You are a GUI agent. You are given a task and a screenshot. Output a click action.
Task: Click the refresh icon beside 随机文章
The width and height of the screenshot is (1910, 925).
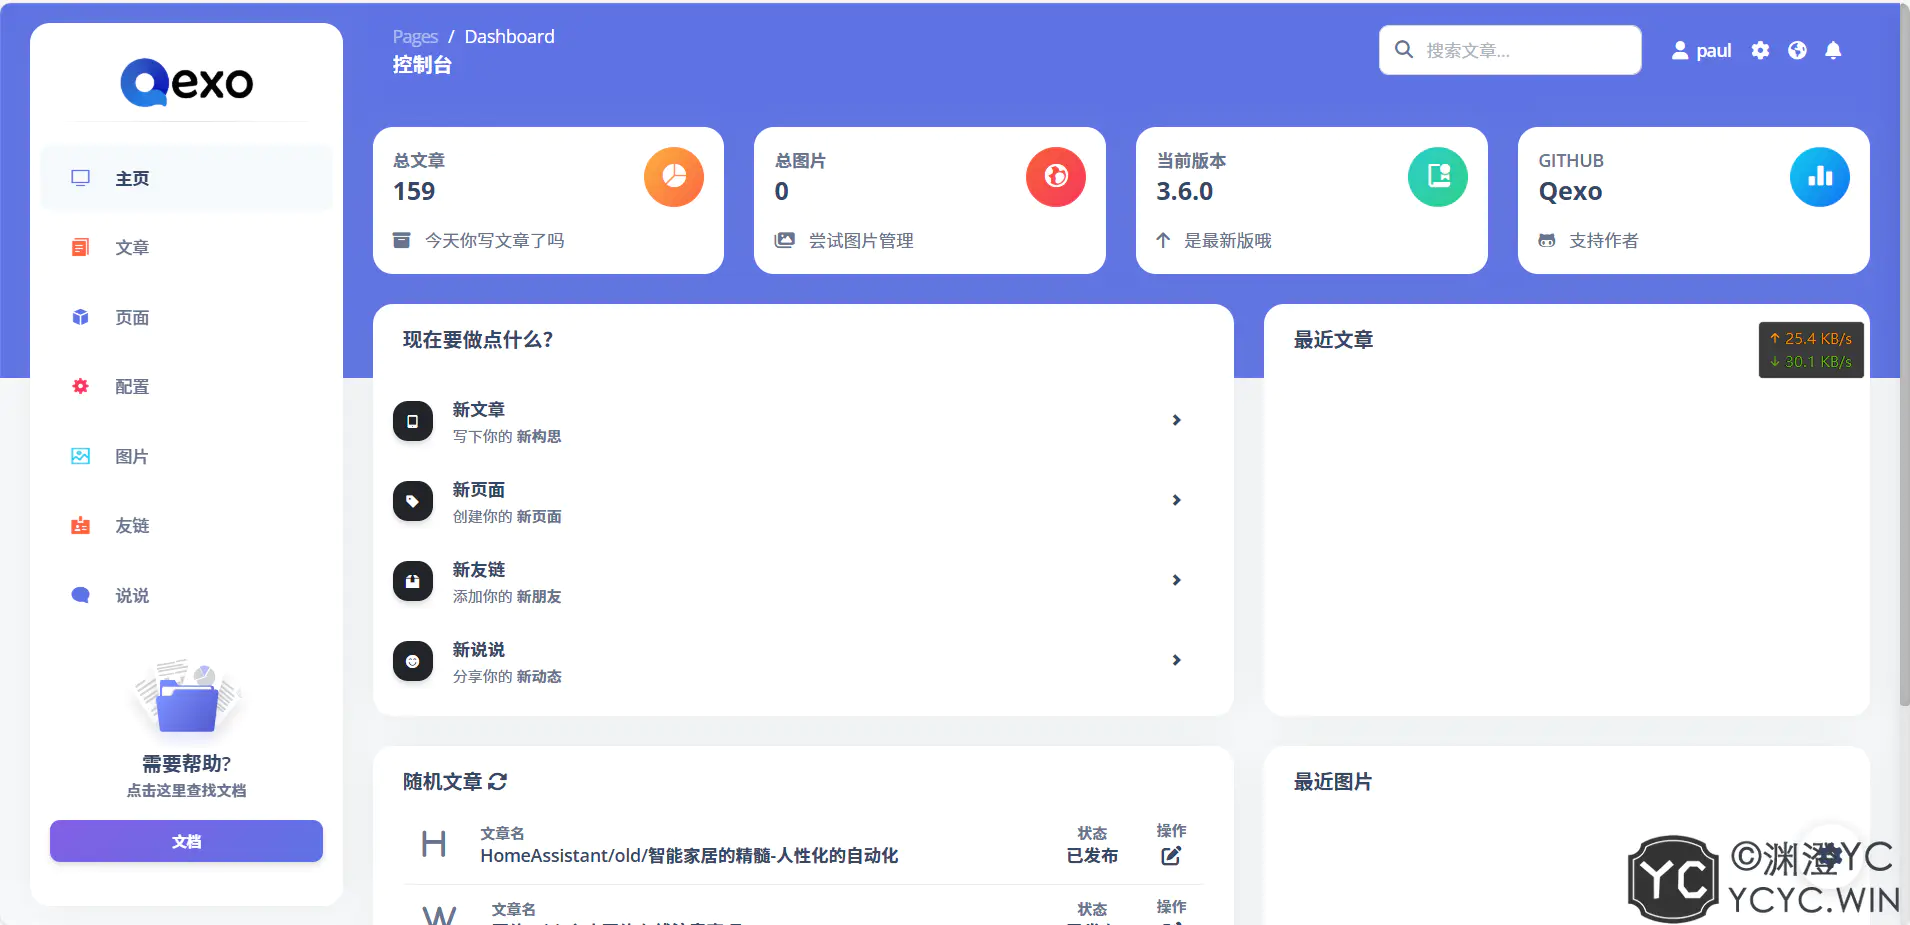pos(498,782)
